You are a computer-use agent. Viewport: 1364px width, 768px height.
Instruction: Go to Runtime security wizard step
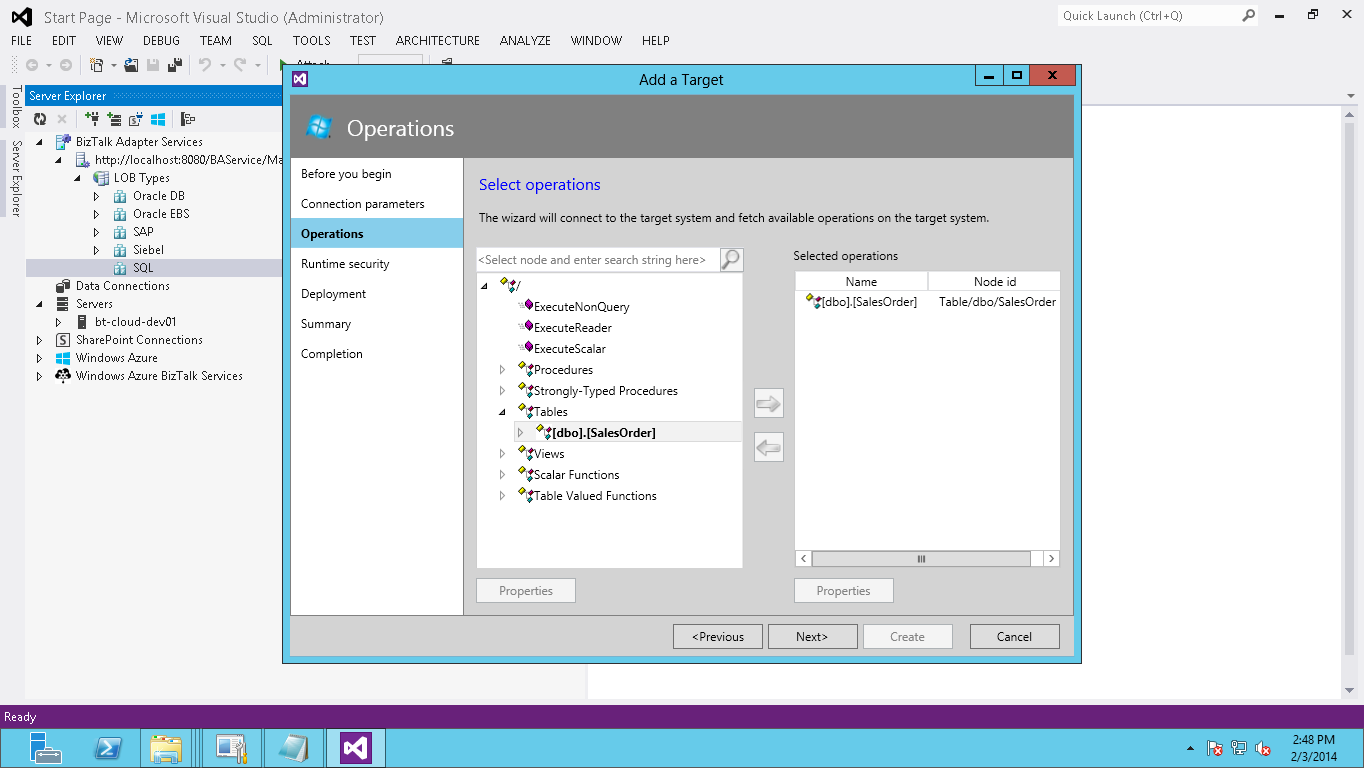(345, 264)
